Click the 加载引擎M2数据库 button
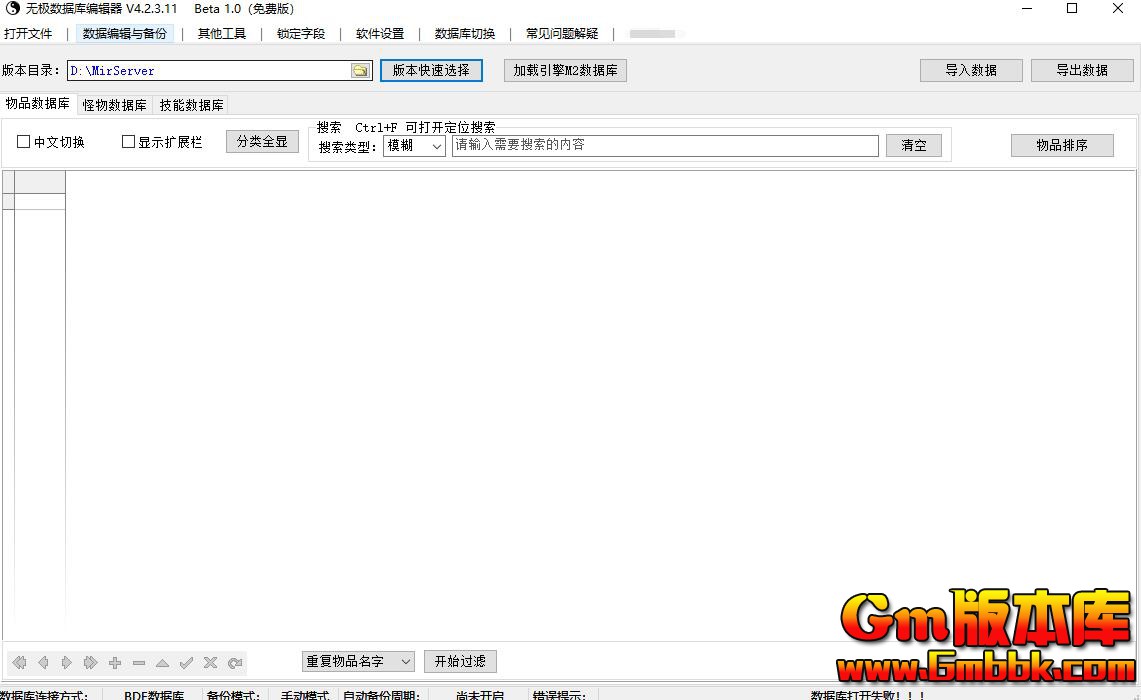The width and height of the screenshot is (1141, 700). click(x=565, y=70)
